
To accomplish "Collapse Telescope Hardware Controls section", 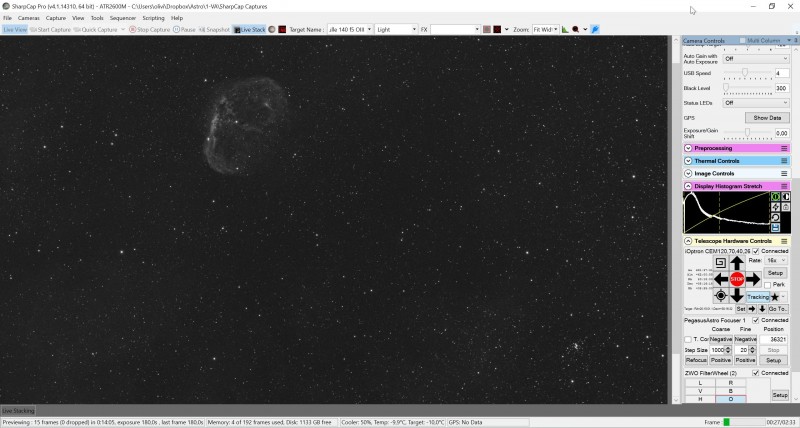I will (x=688, y=241).
